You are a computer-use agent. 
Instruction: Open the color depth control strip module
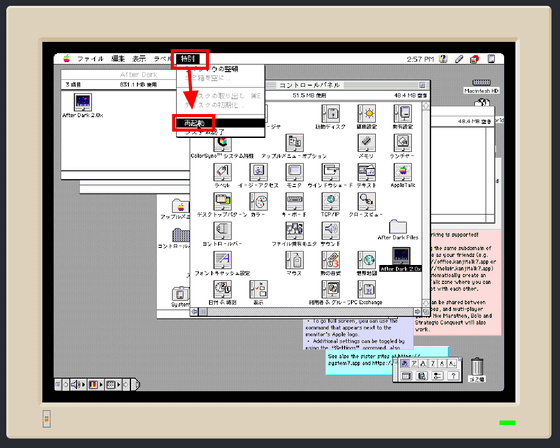[95, 385]
